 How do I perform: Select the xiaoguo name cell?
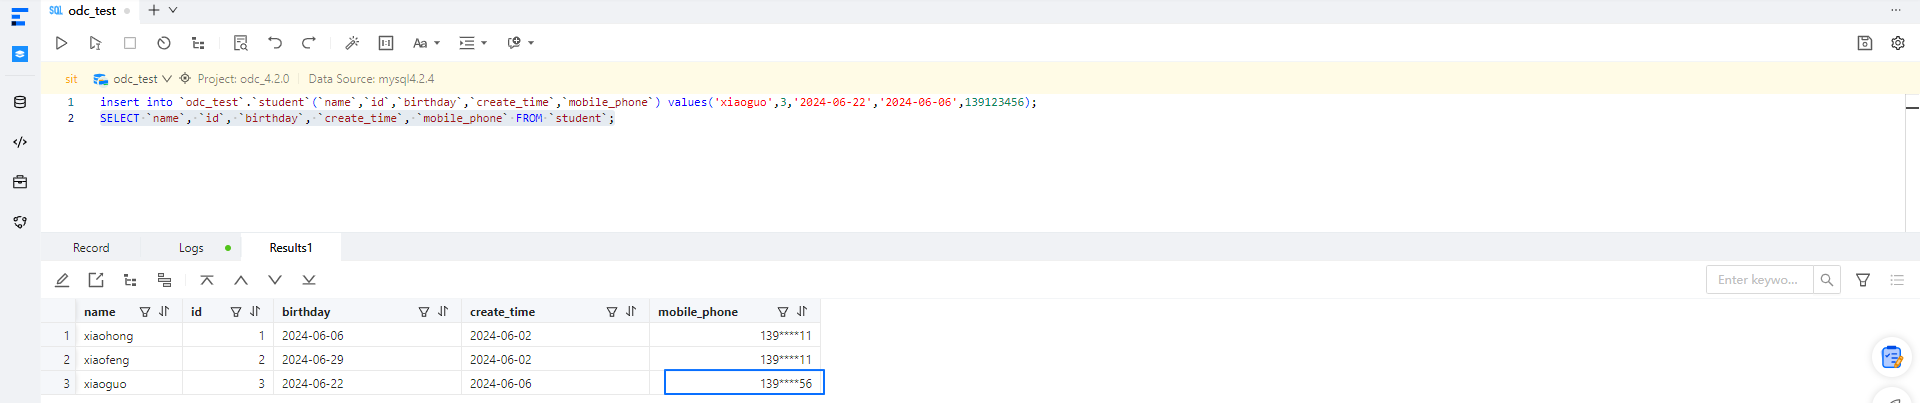129,384
